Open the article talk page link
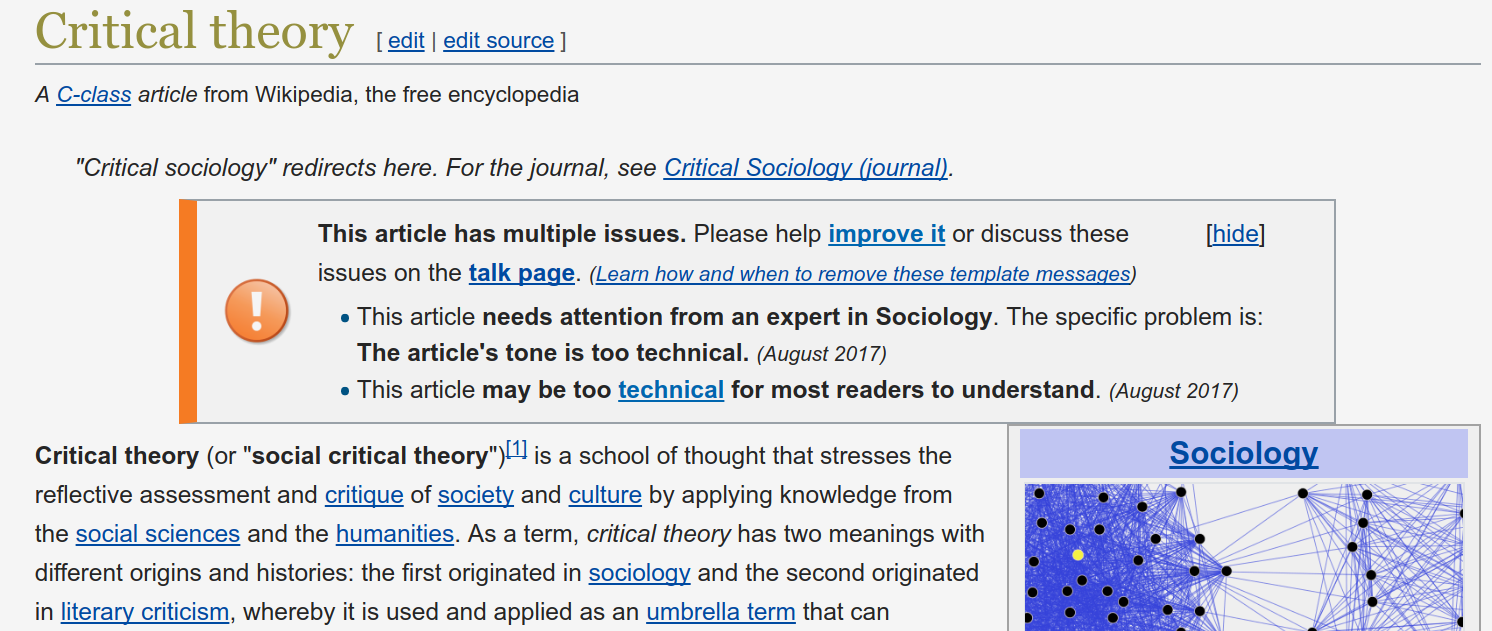Screen dimensions: 1492x631 [x=521, y=273]
